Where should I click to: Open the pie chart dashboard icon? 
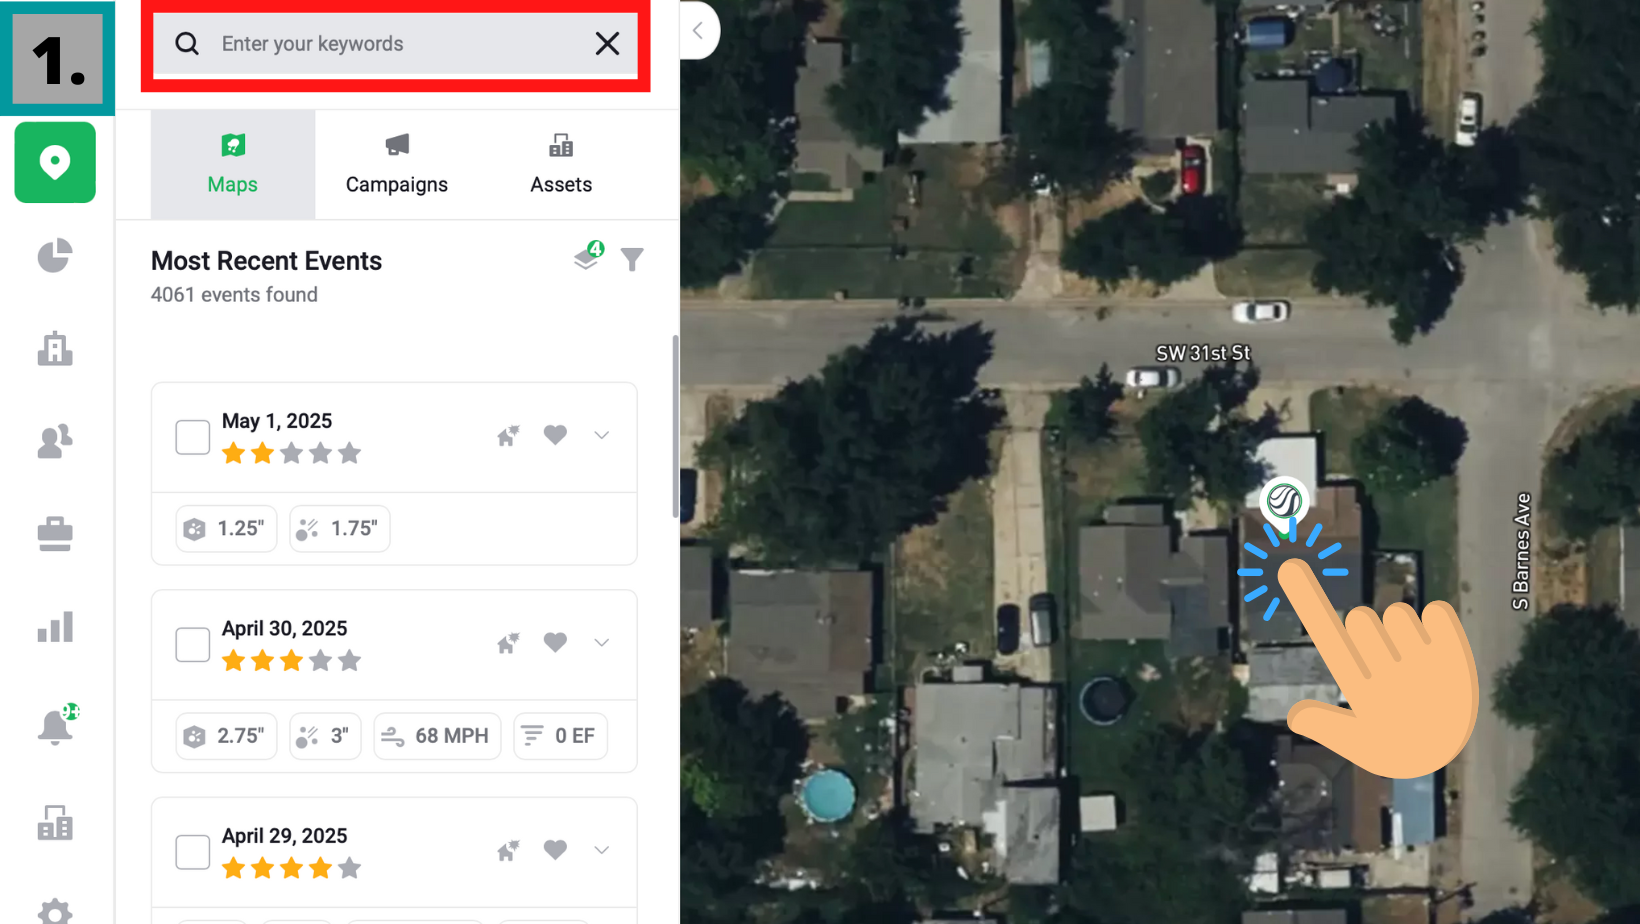coord(55,256)
